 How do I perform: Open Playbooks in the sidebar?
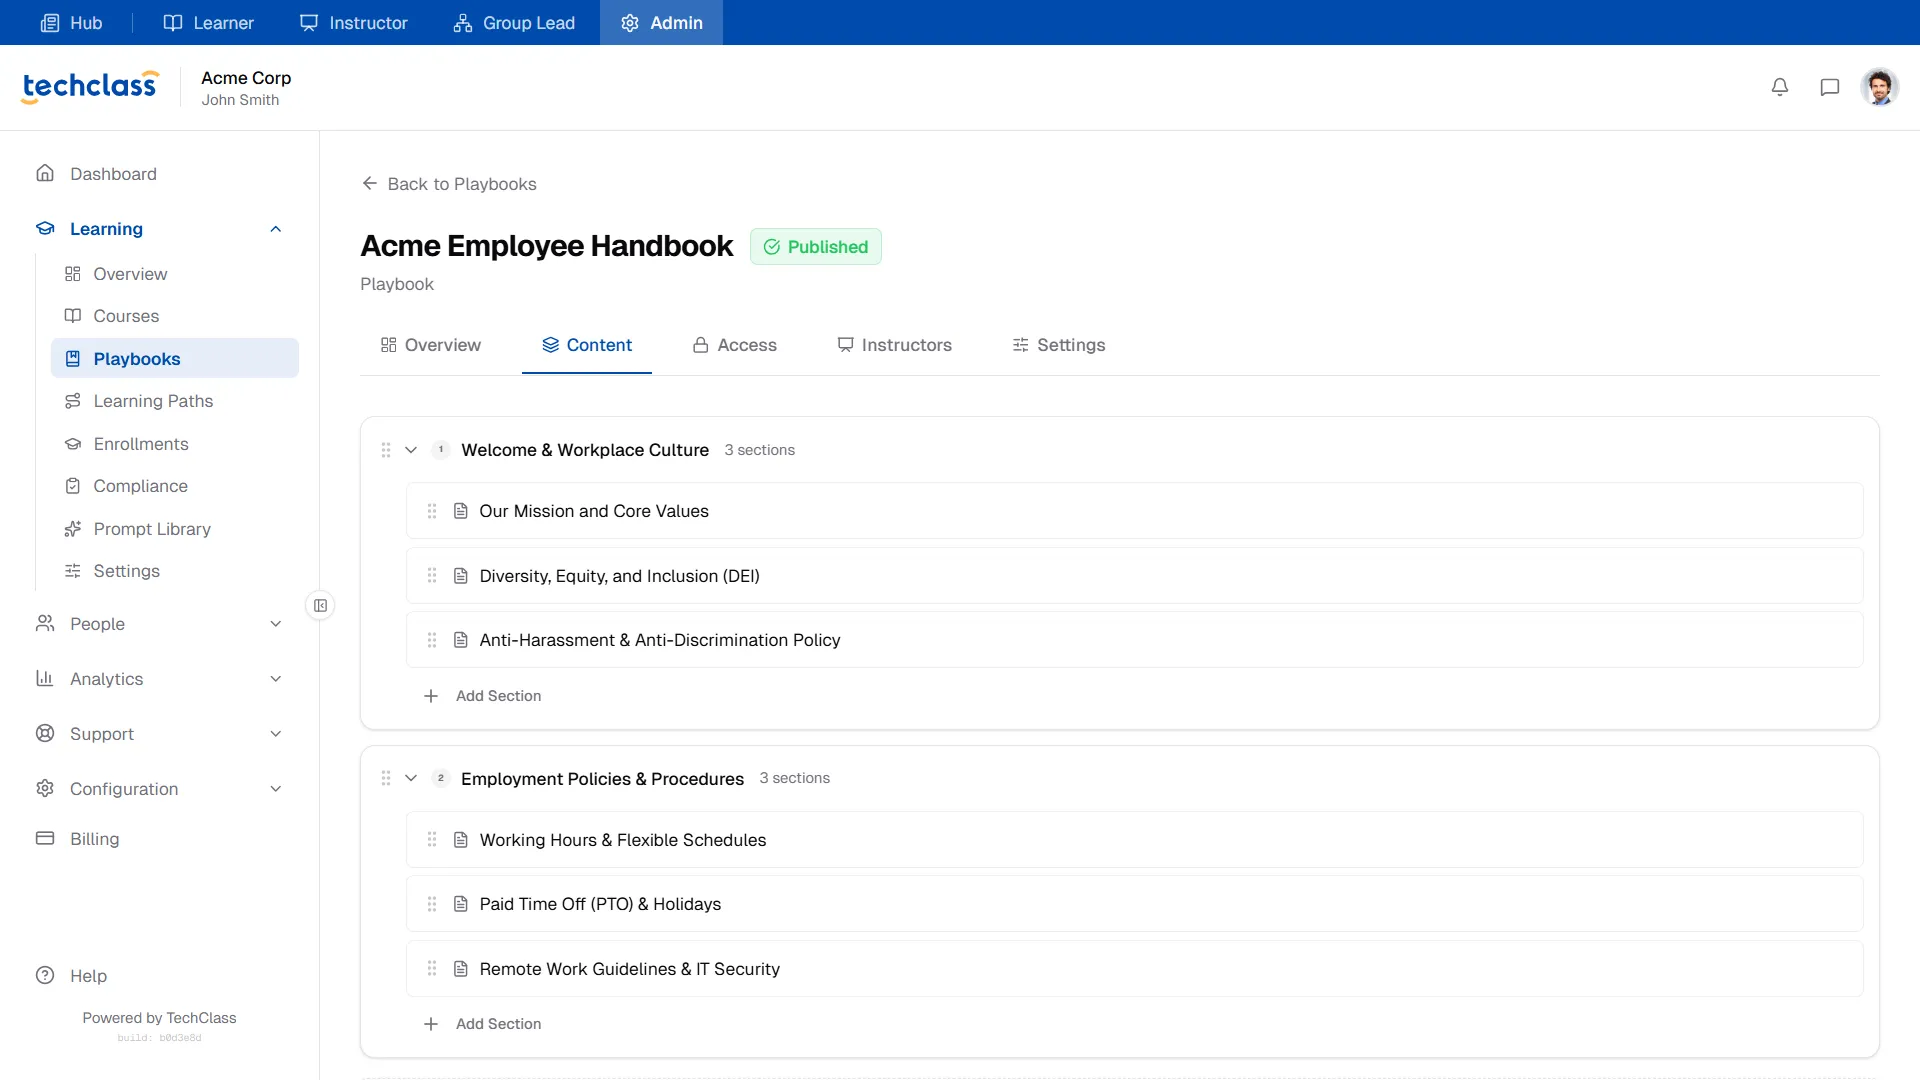175,358
